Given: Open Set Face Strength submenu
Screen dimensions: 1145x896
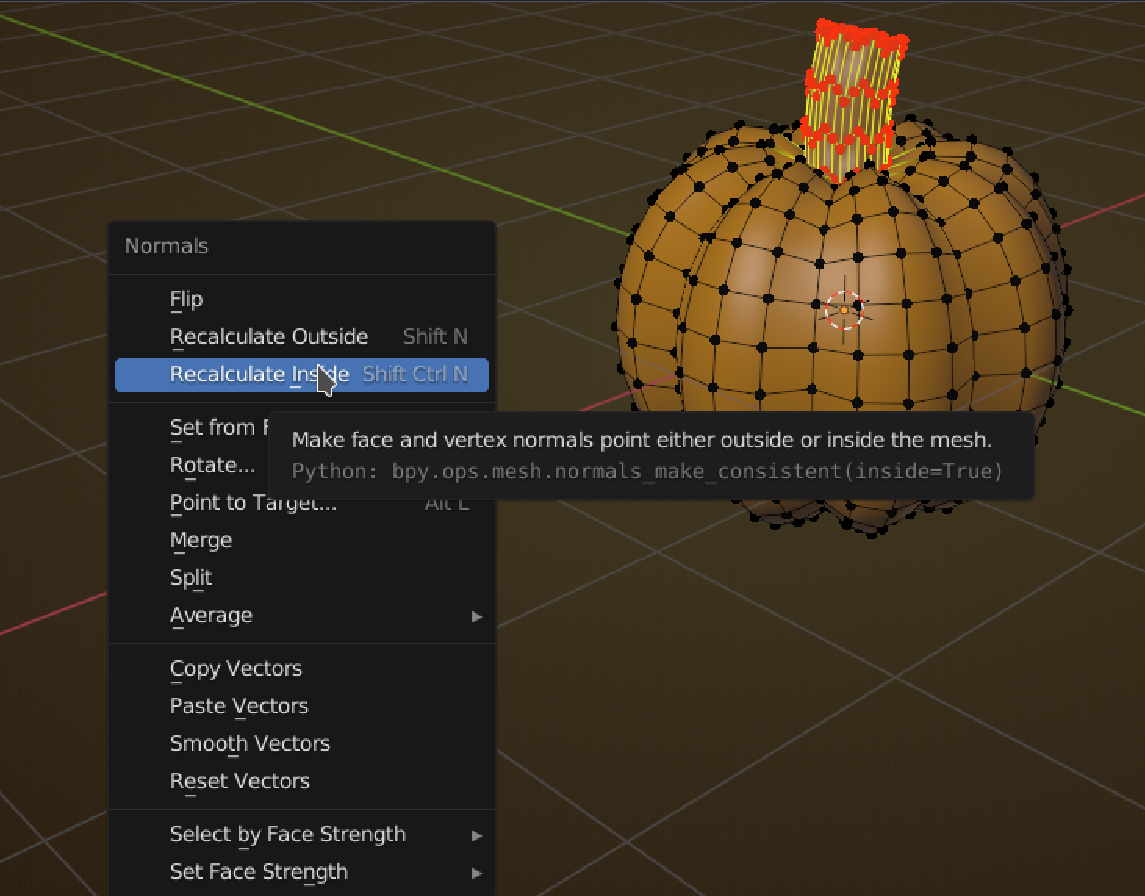Looking at the screenshot, I should (x=302, y=872).
